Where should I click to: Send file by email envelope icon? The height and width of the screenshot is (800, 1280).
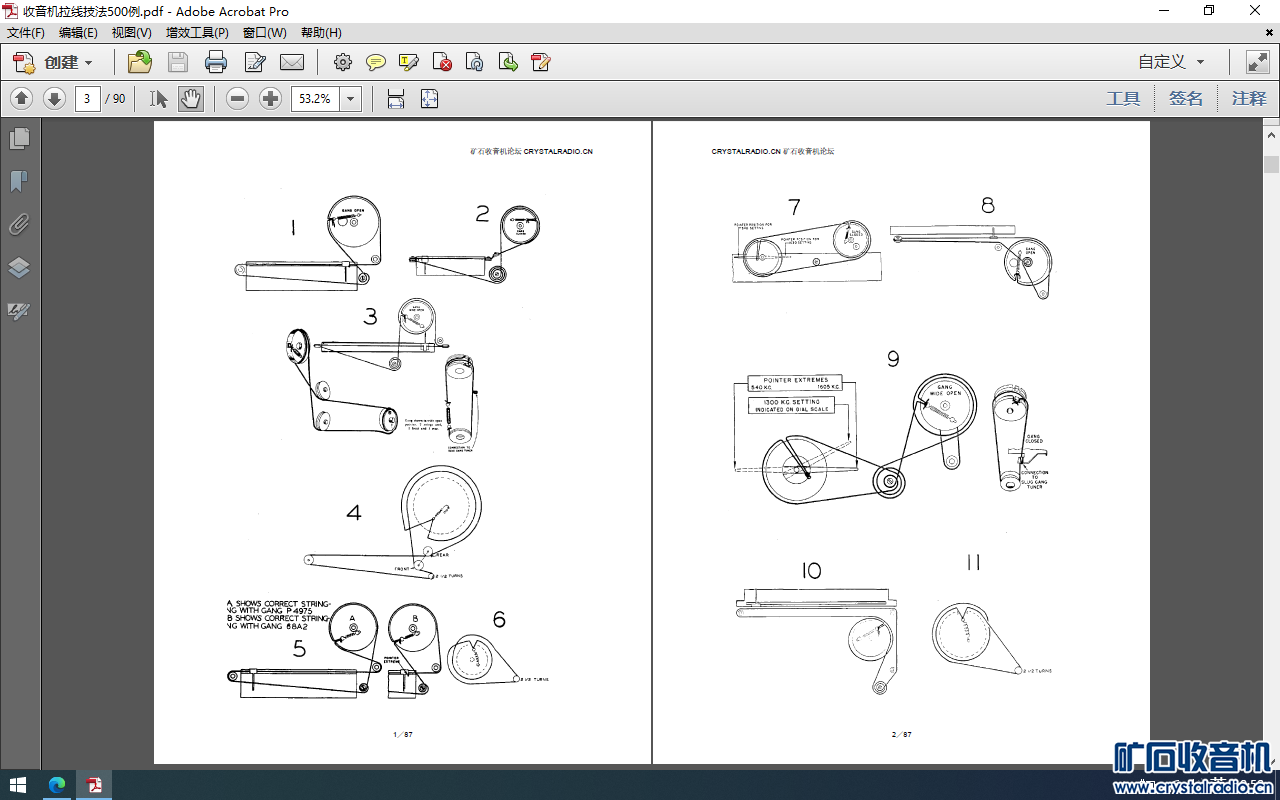[292, 63]
